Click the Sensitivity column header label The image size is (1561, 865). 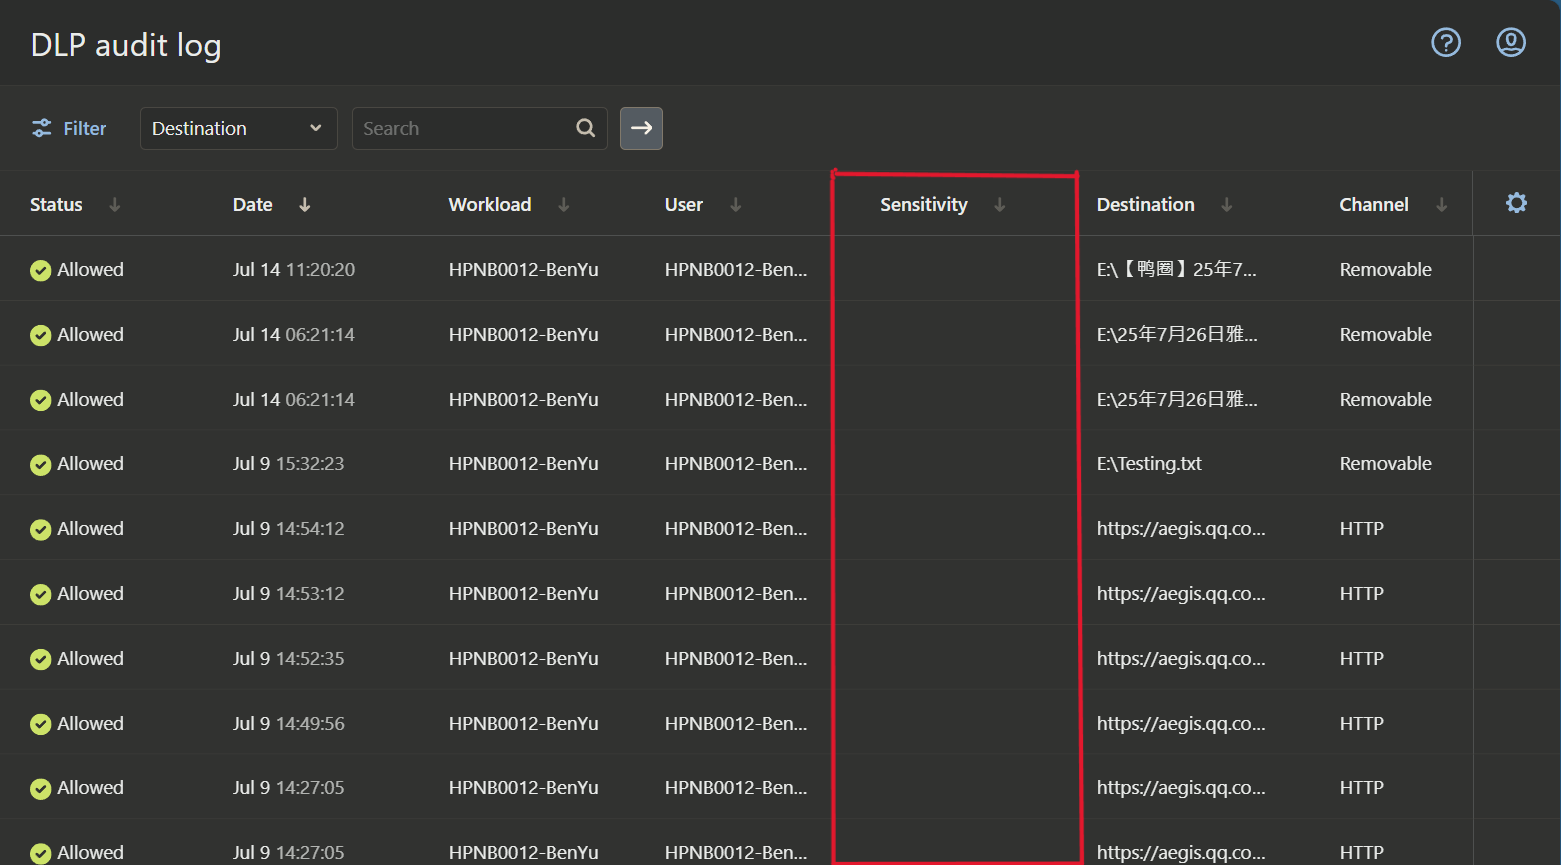(x=924, y=205)
